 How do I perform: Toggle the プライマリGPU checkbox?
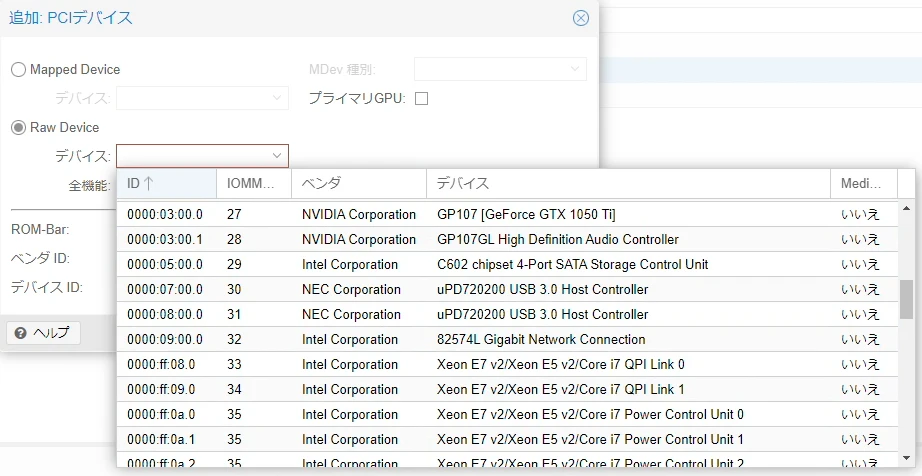tap(421, 99)
